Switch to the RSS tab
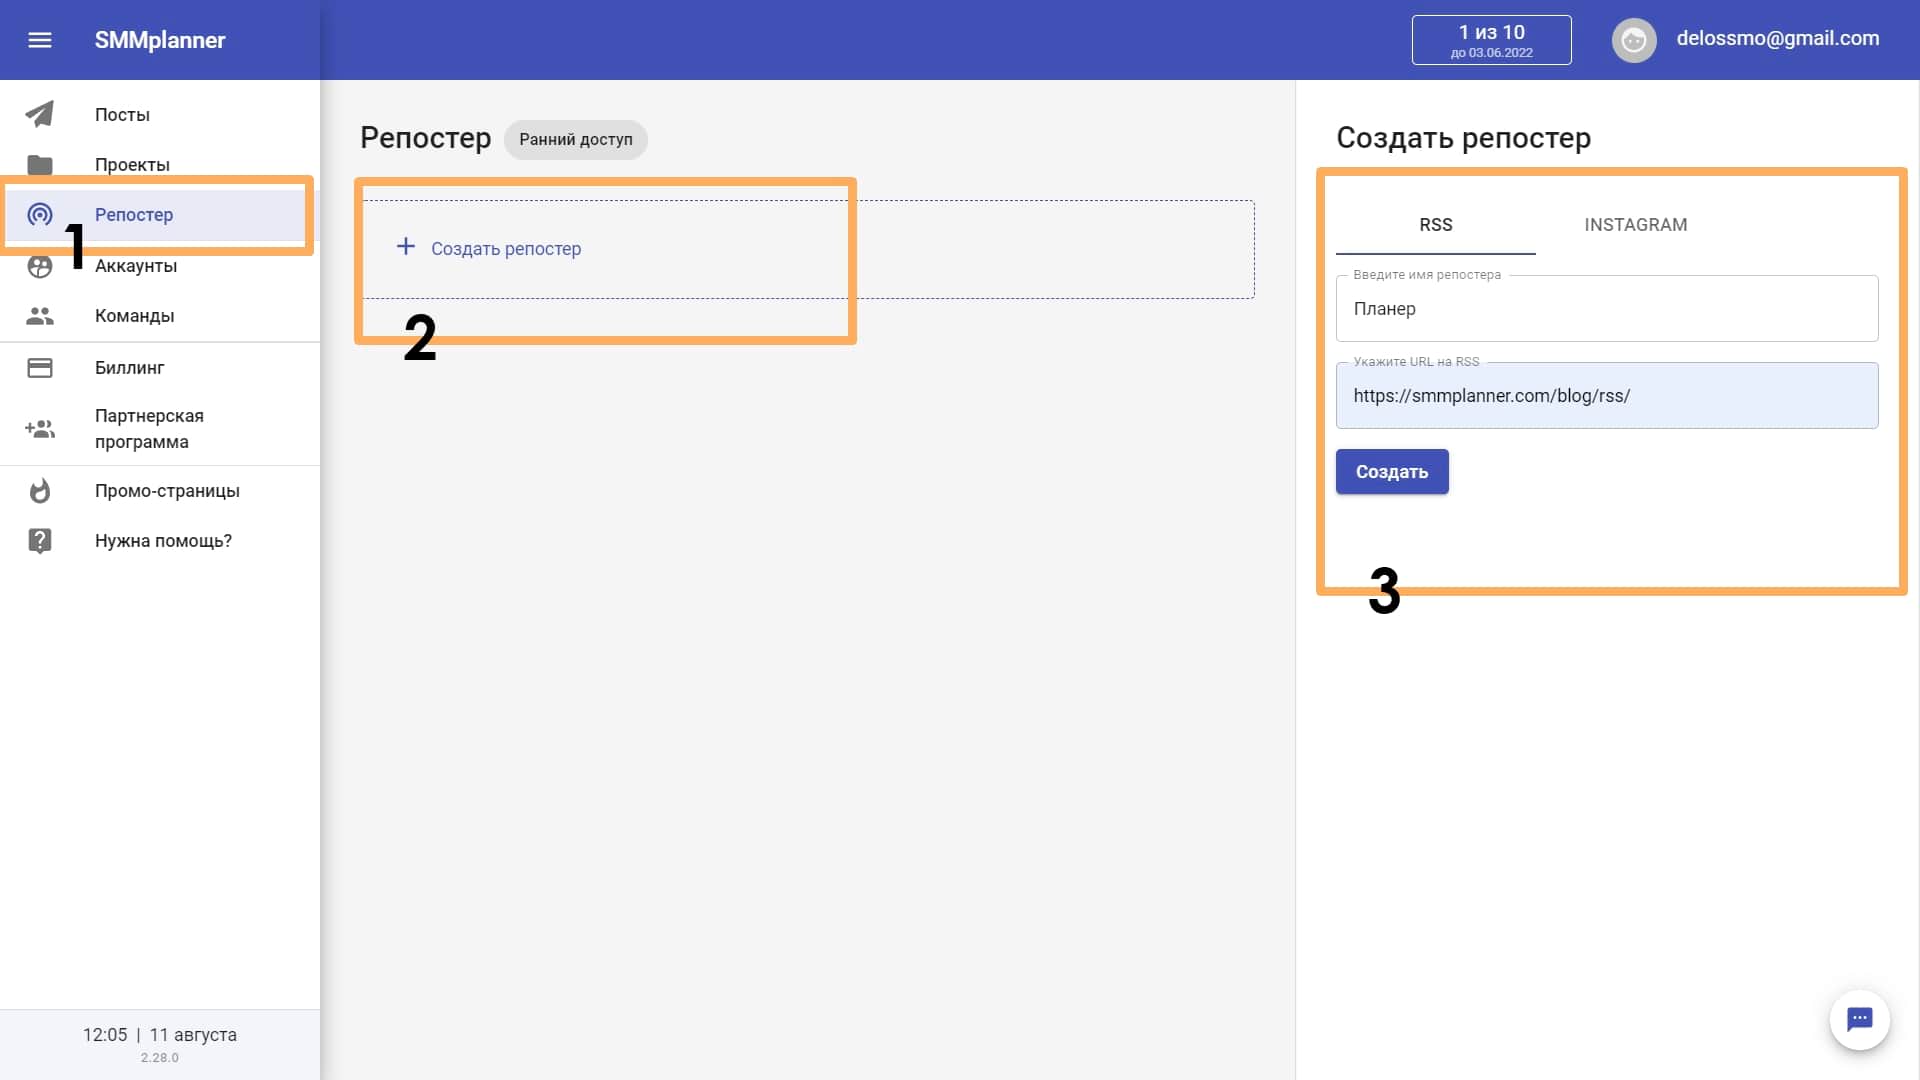 point(1436,225)
